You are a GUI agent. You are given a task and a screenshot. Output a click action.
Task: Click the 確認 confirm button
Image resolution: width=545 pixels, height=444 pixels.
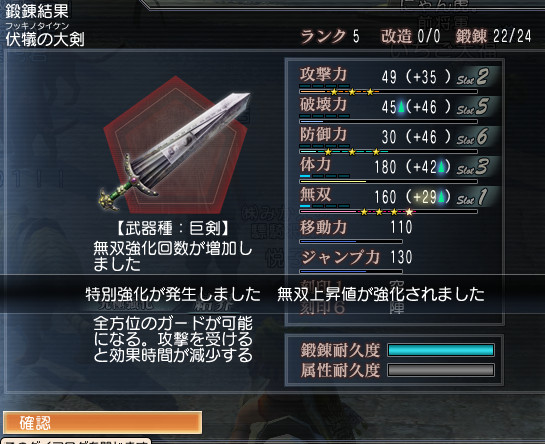[x=102, y=423]
